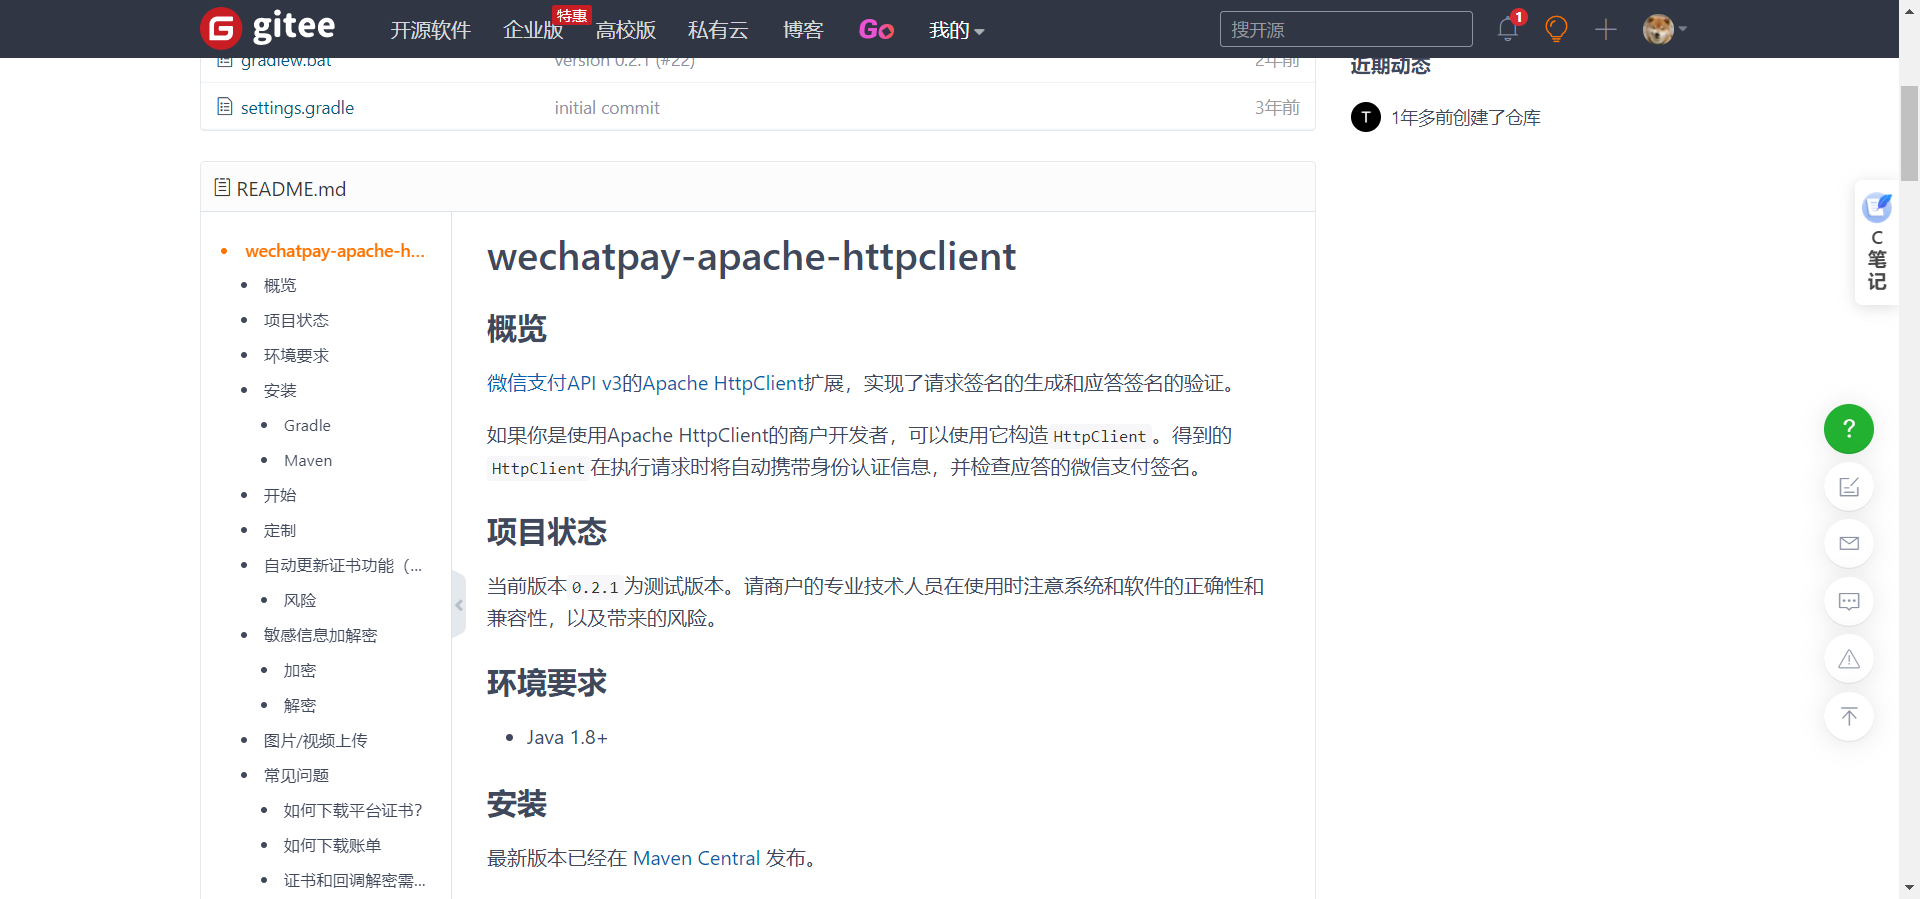This screenshot has width=1920, height=899.
Task: Jump to 常见问题 in outline
Action: coord(296,775)
